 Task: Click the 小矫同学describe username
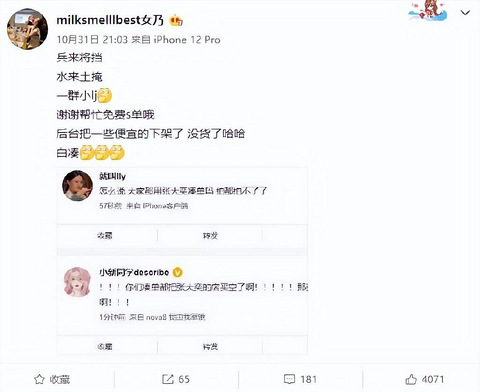134,272
